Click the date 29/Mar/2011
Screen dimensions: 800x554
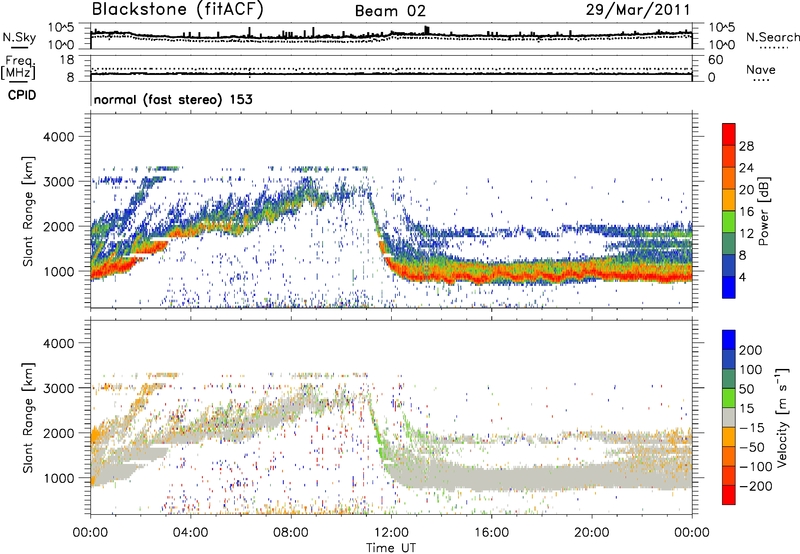638,10
